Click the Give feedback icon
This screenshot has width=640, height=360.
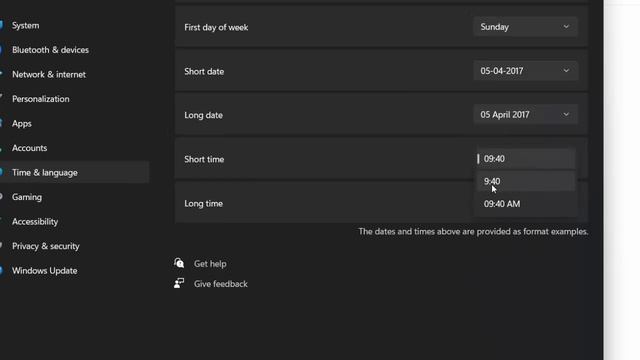[179, 283]
